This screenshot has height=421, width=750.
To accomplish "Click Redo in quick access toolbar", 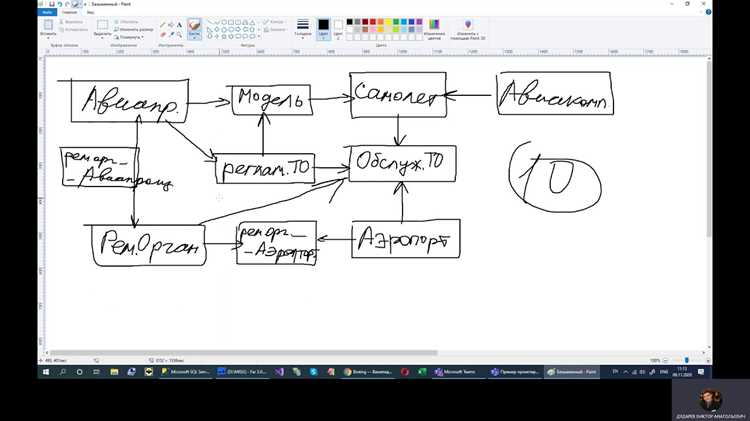I will [67, 4].
